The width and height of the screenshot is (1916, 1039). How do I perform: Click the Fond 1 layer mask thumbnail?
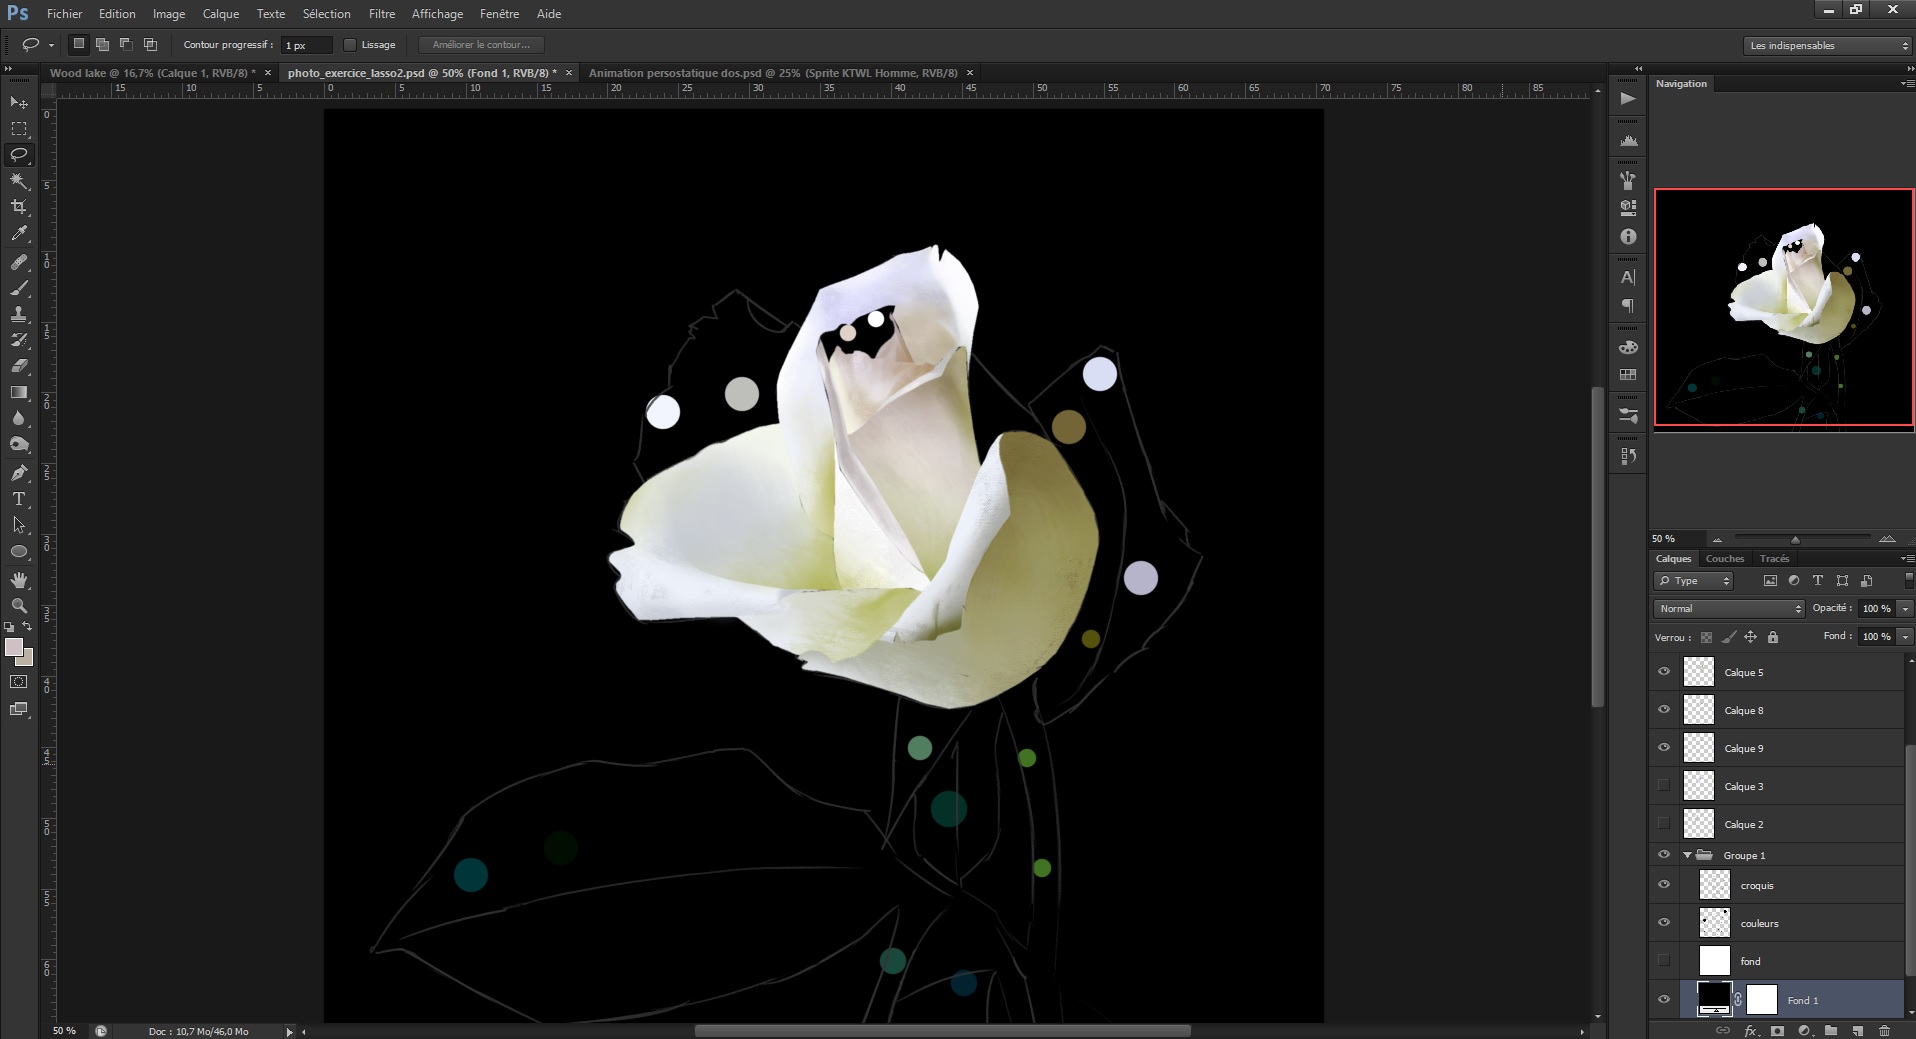(1763, 999)
